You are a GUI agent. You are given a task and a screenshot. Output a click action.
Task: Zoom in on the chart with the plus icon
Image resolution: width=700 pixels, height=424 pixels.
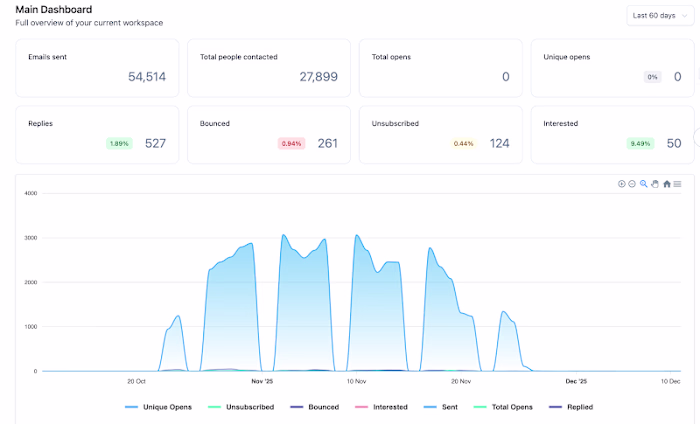(621, 184)
